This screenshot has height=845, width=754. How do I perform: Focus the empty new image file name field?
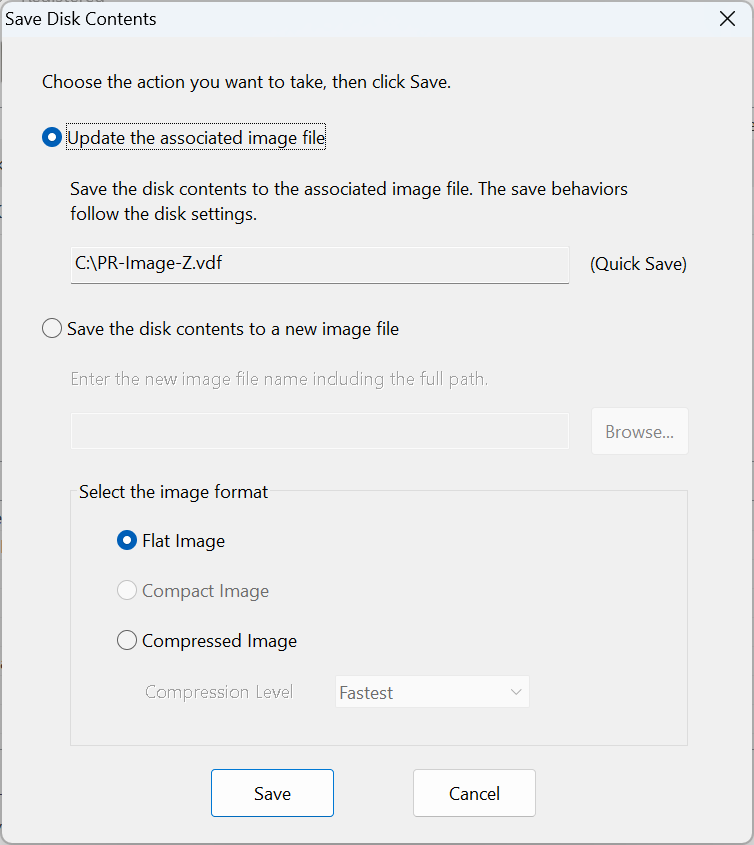tap(320, 431)
